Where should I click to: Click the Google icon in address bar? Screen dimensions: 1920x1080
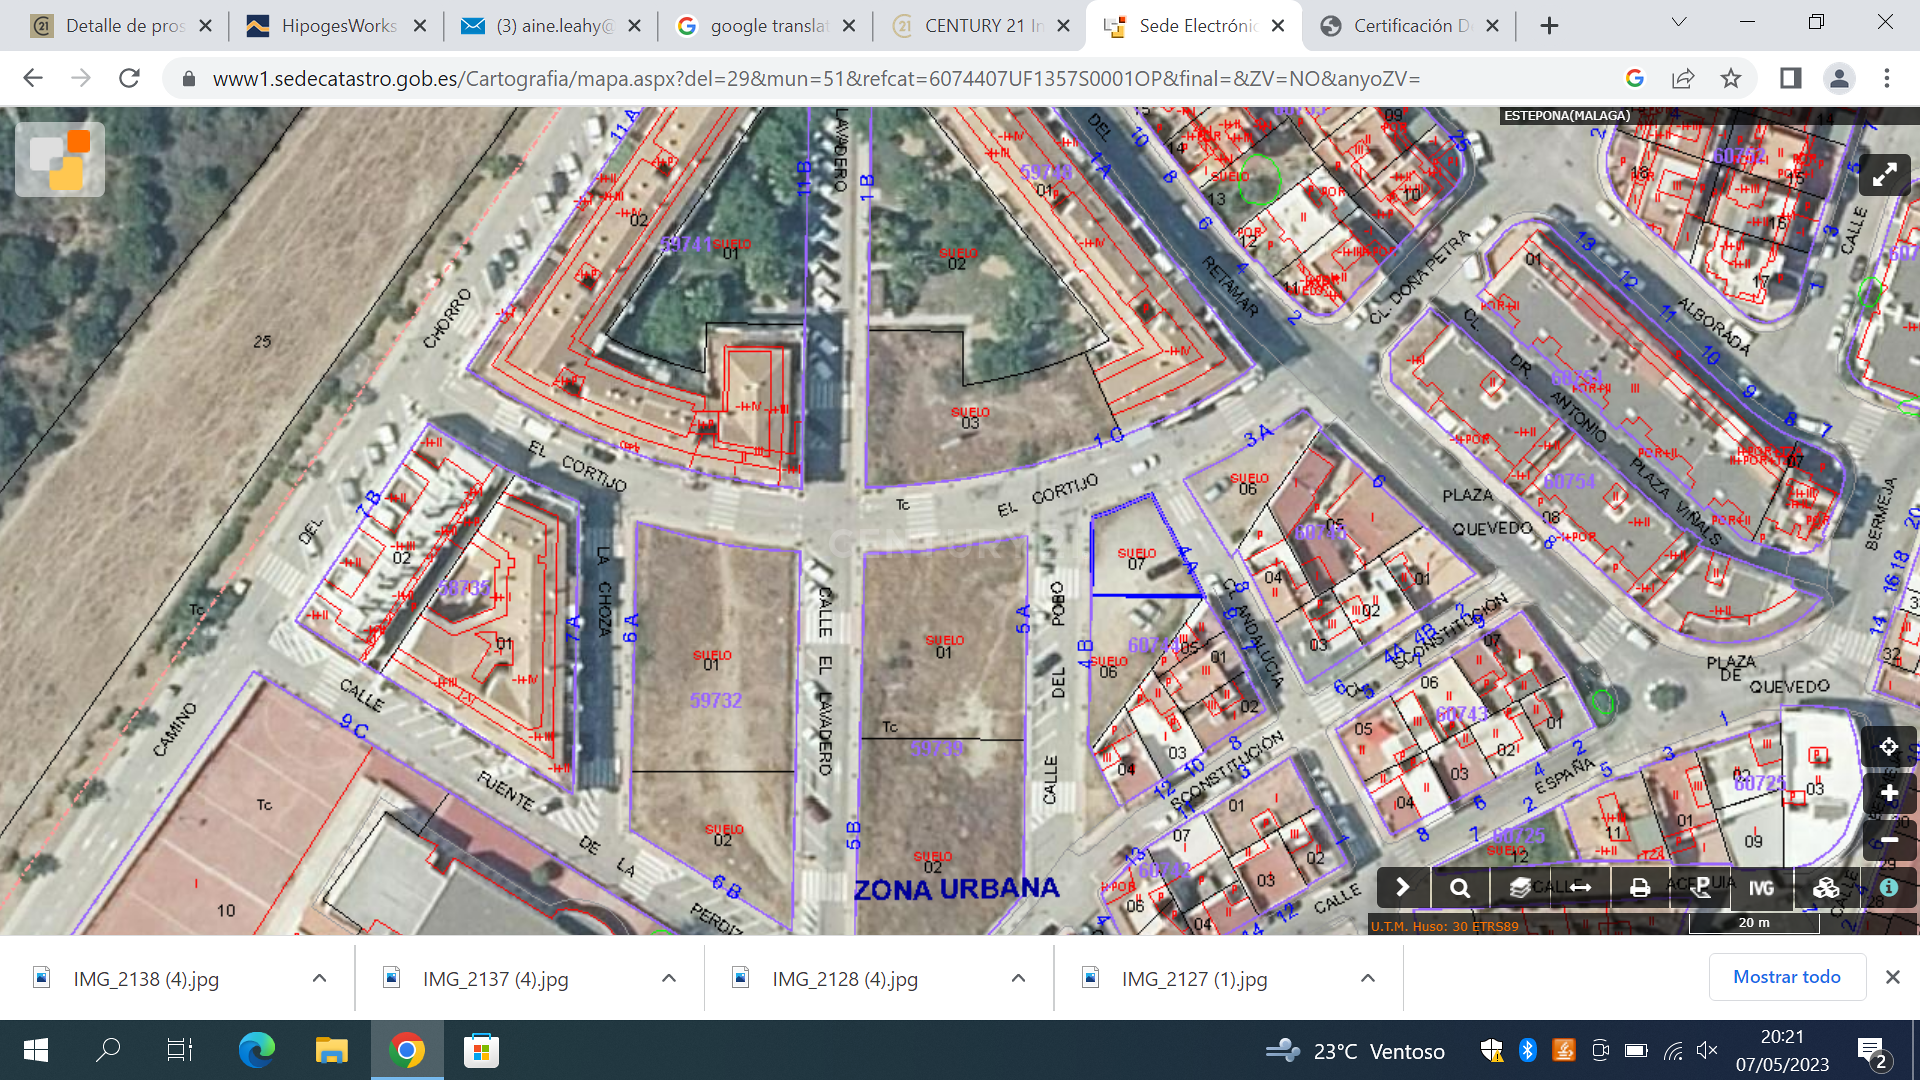[1635, 78]
